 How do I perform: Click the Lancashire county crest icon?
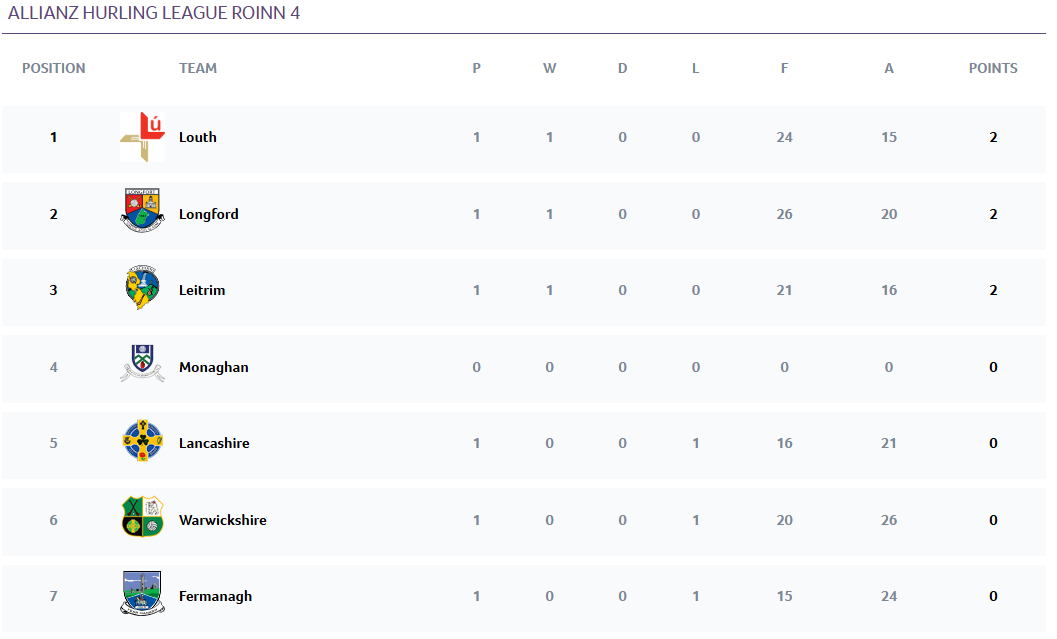coord(142,441)
